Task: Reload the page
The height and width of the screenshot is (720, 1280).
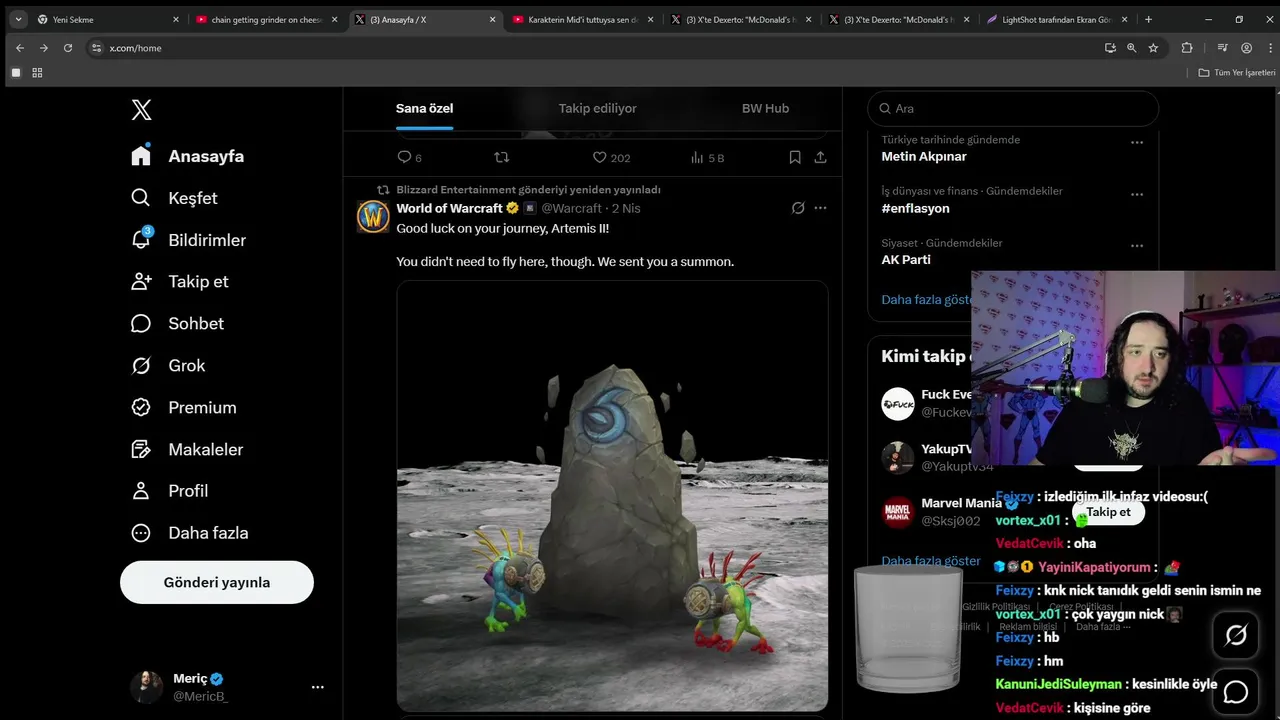Action: pyautogui.click(x=68, y=48)
